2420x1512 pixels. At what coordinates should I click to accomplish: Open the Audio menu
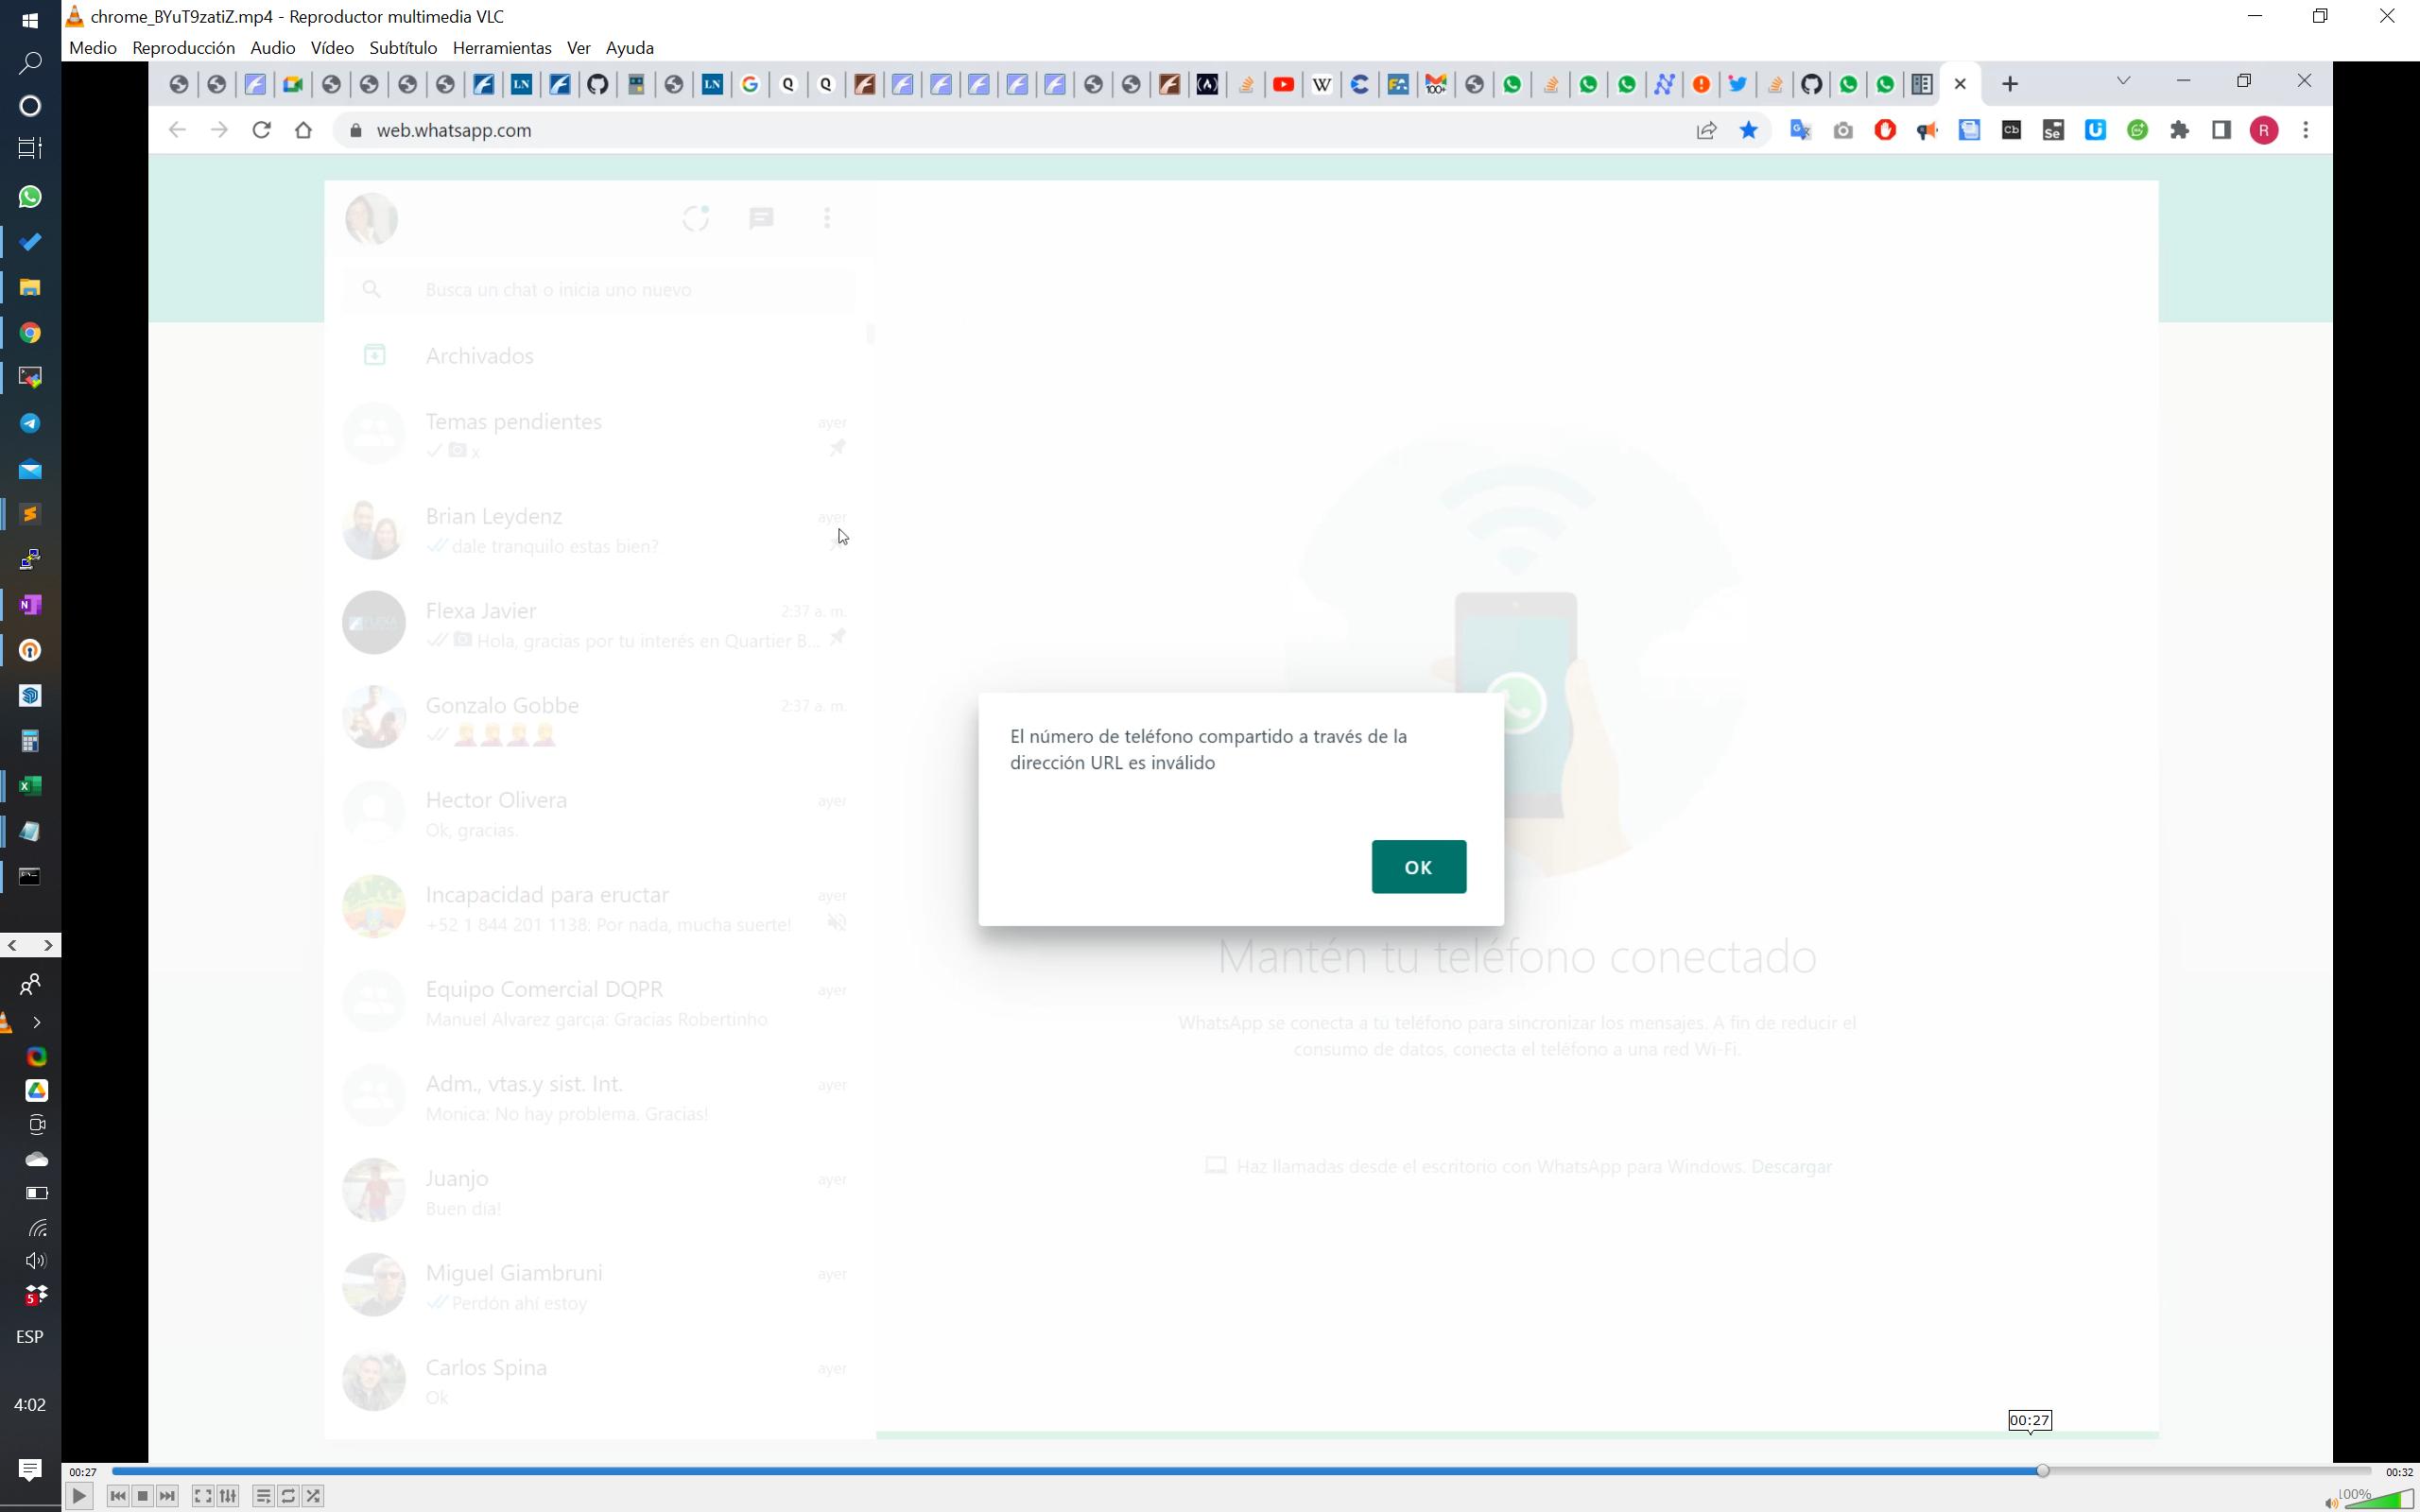coord(272,48)
